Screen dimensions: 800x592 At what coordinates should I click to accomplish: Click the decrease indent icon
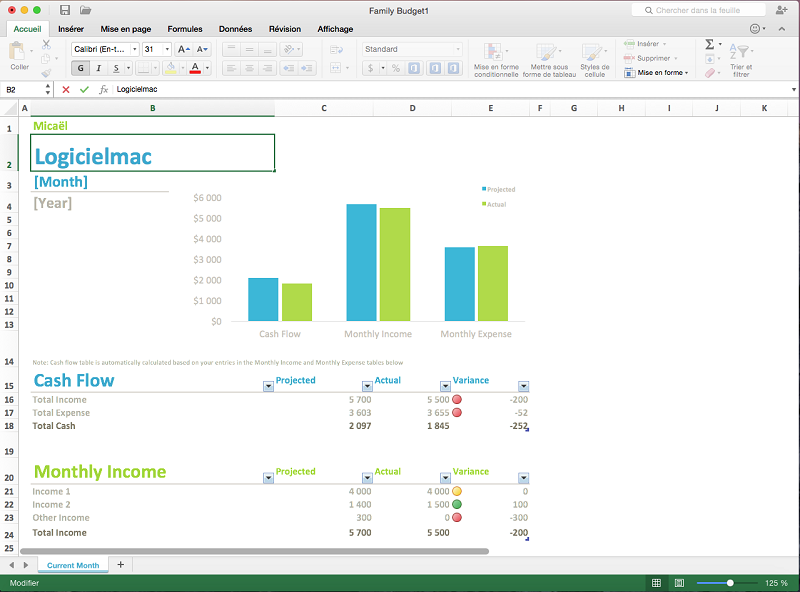coord(289,68)
